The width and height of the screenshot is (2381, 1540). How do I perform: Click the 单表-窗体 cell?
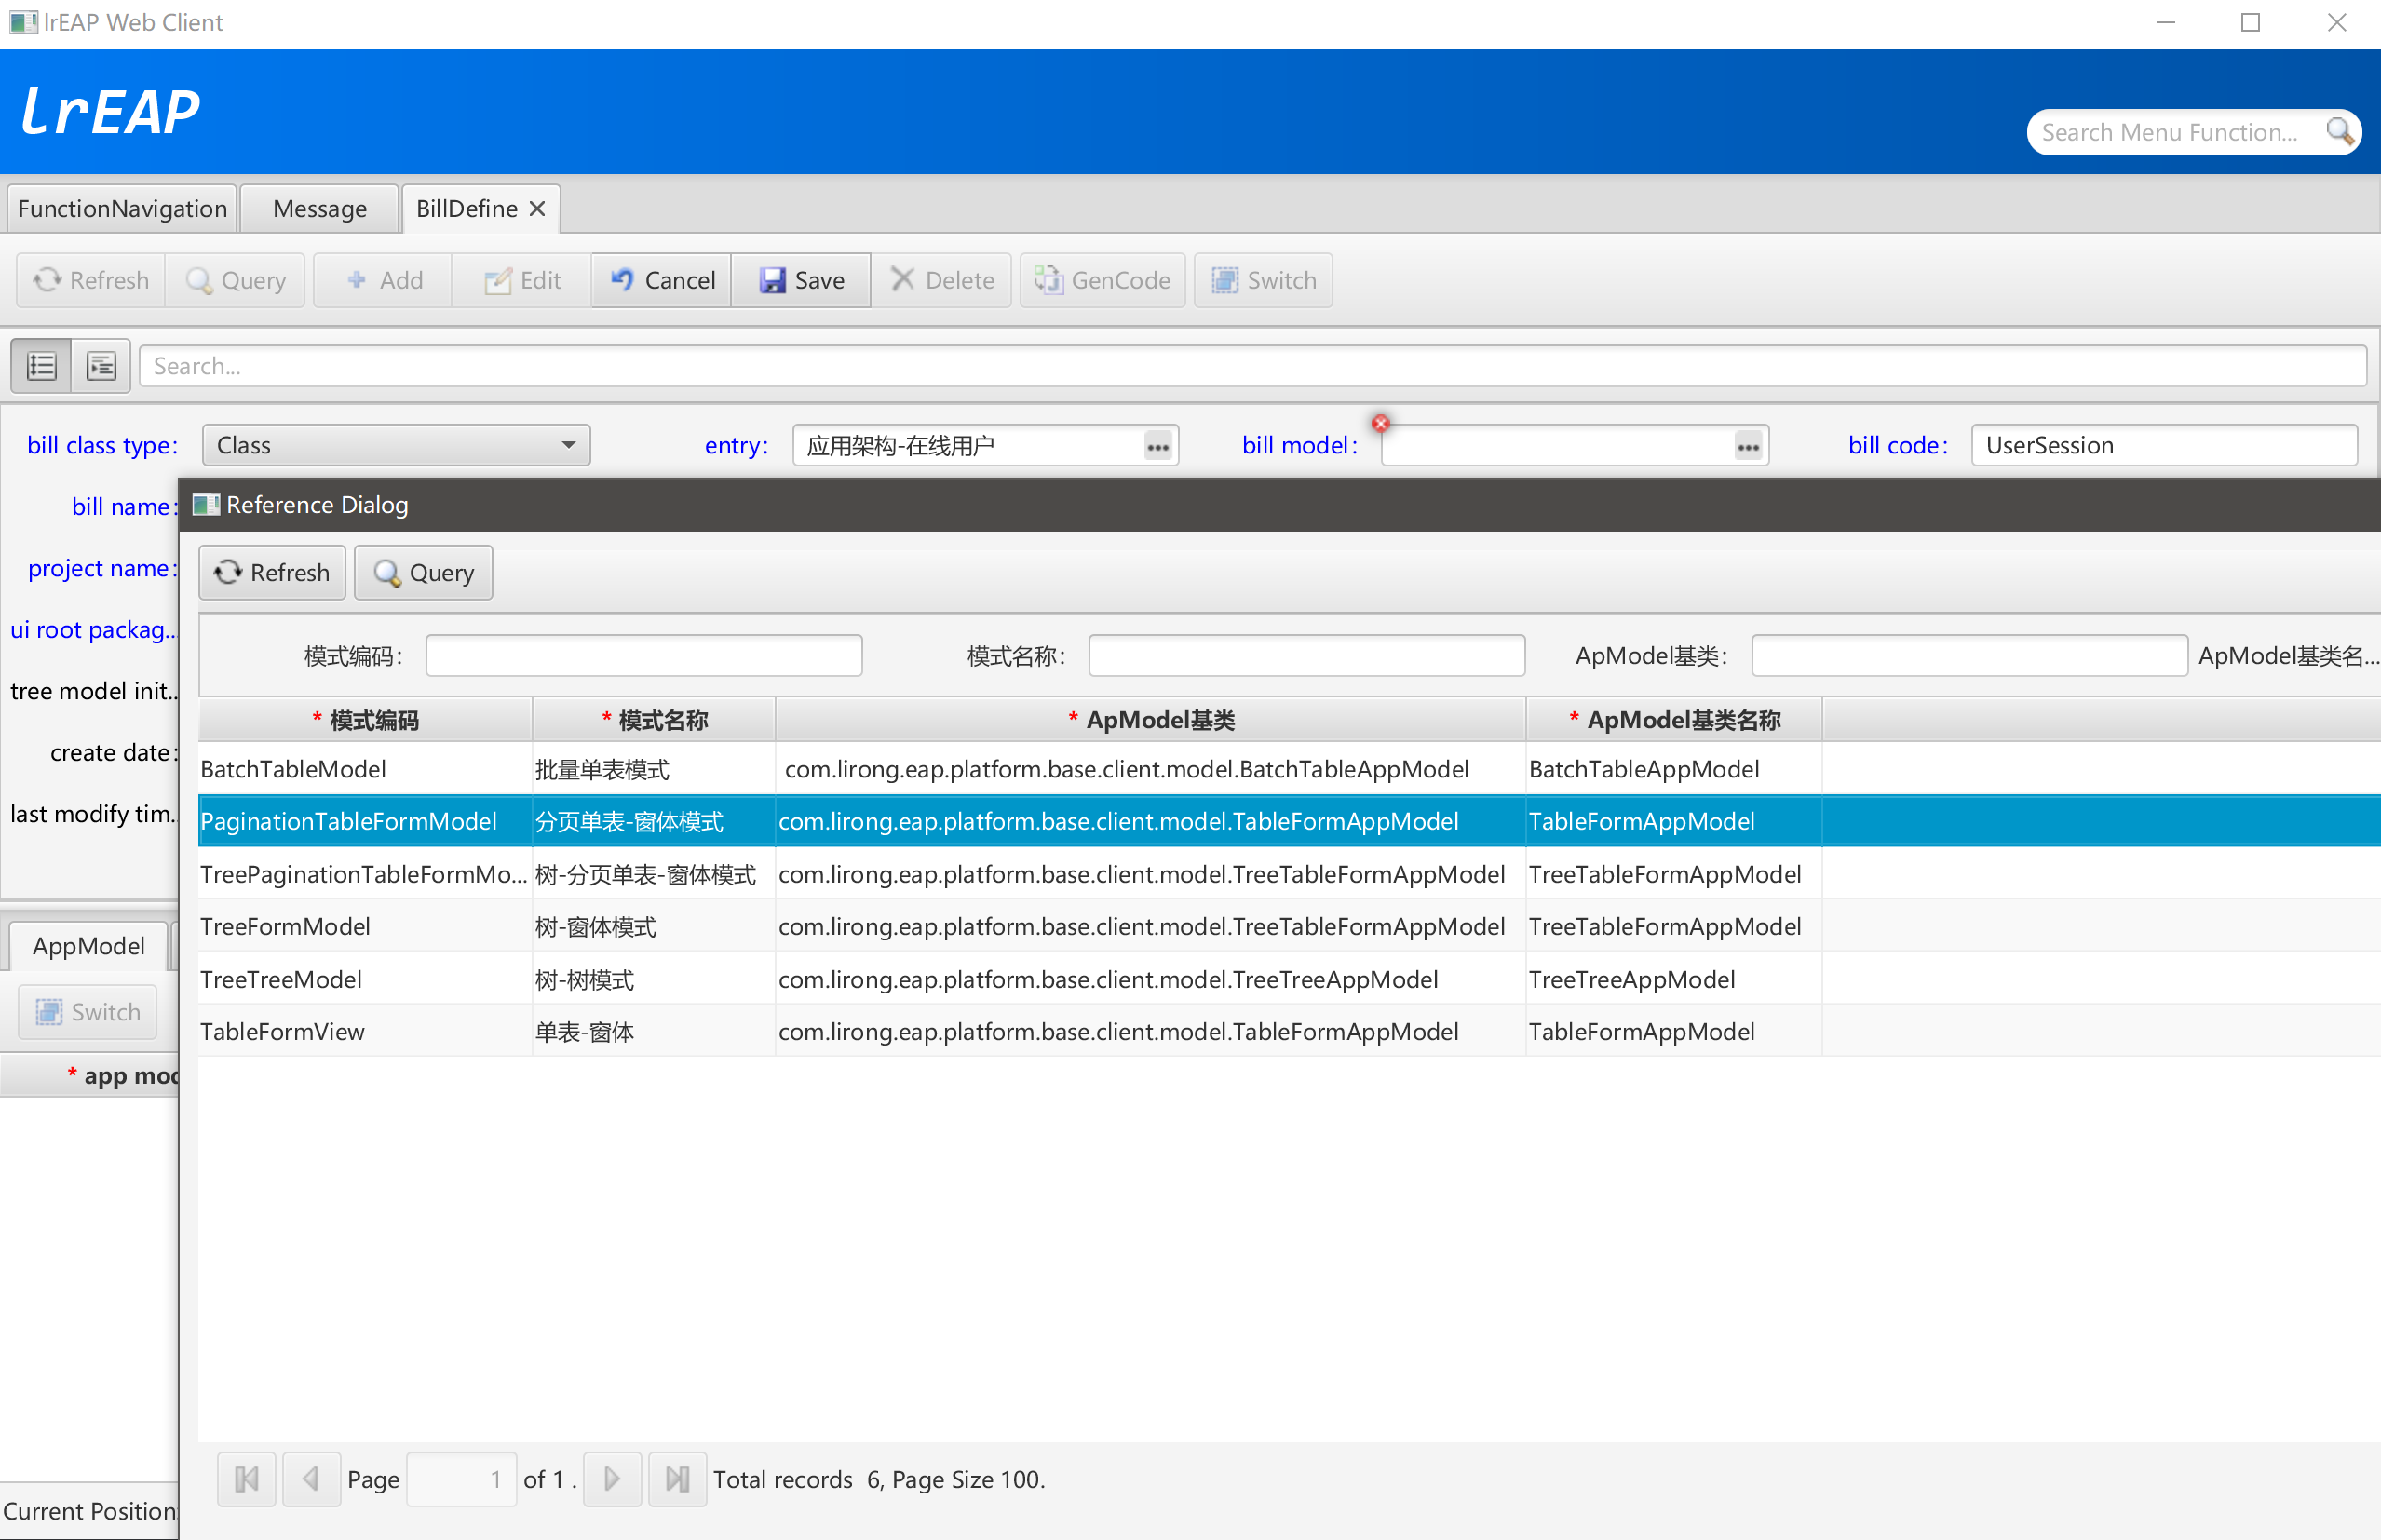pos(654,1031)
